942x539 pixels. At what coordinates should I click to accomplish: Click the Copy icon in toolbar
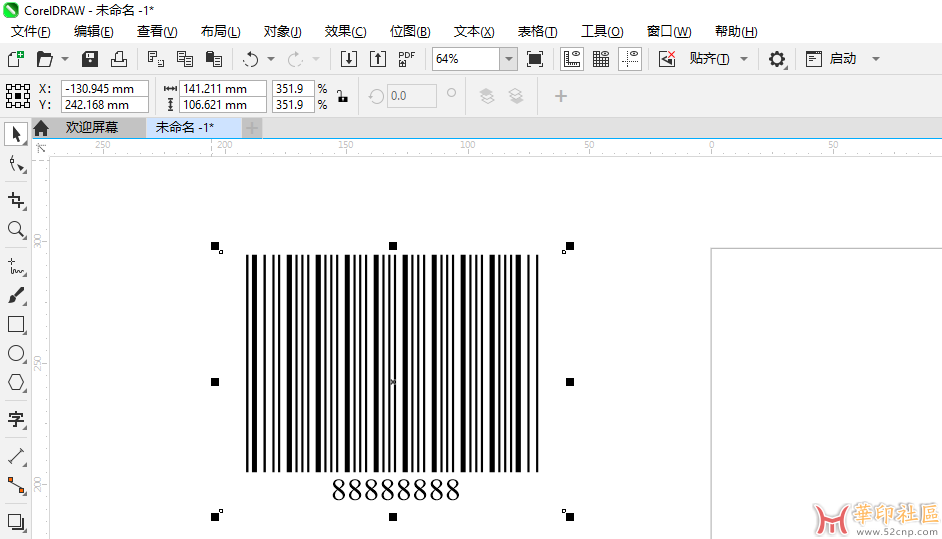pos(185,59)
